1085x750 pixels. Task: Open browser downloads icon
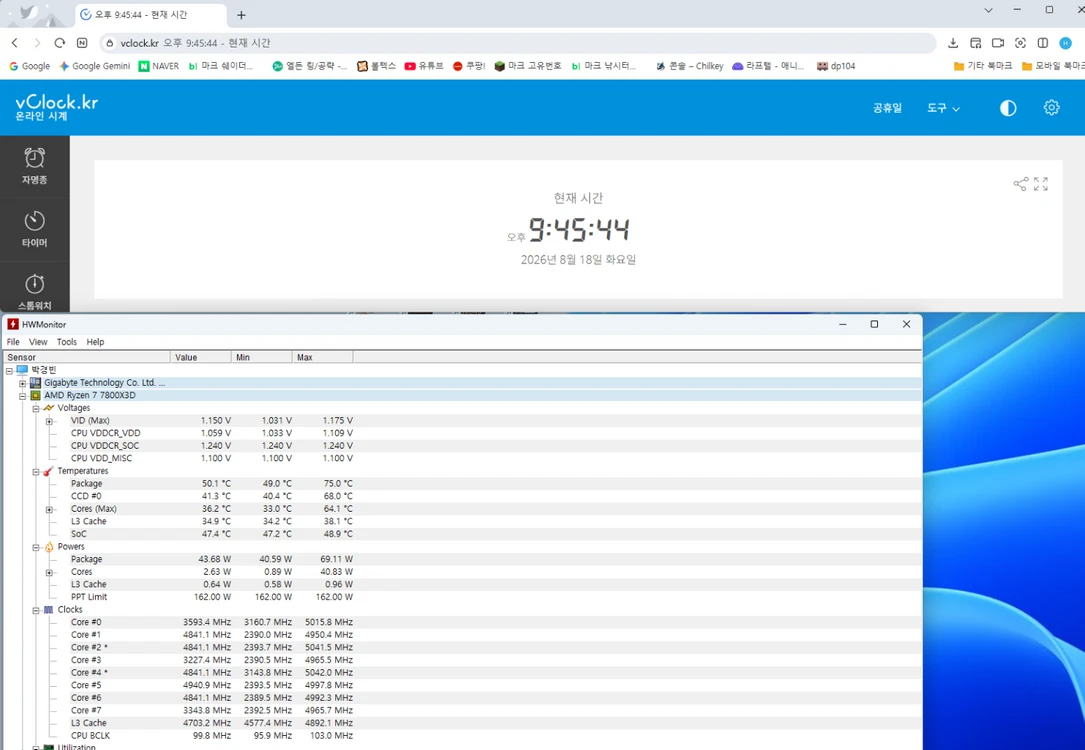[953, 43]
